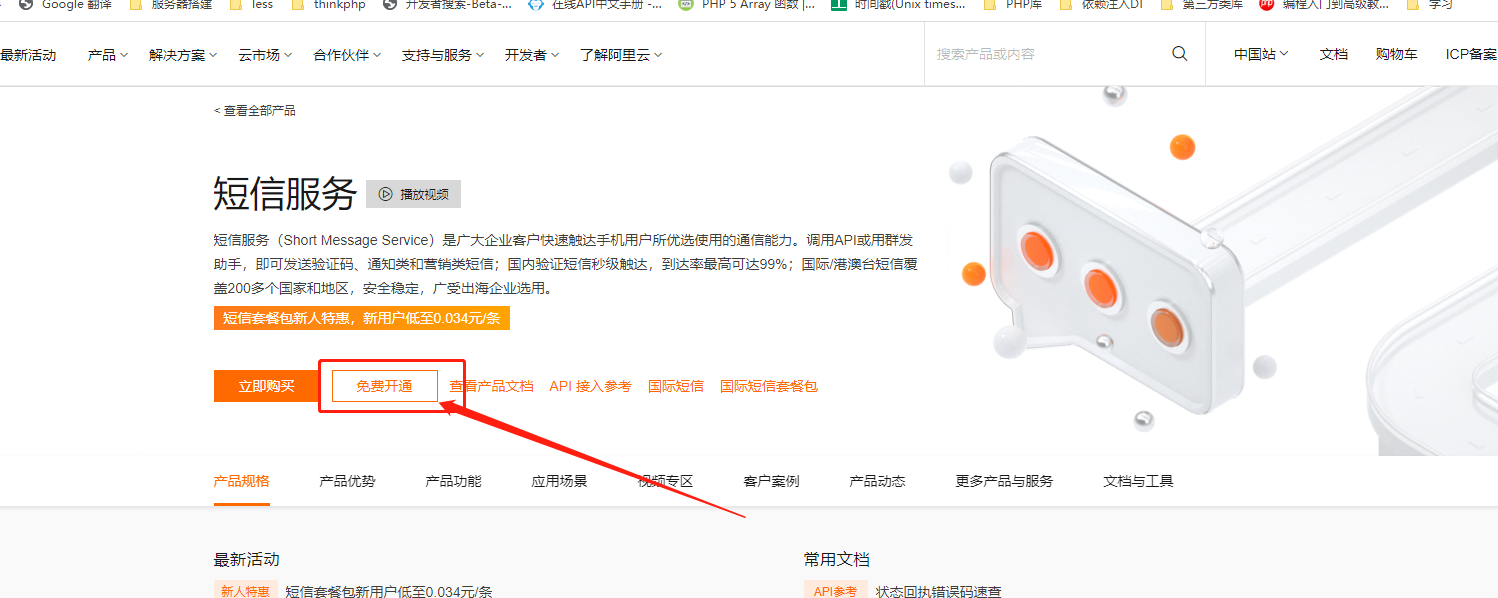Expand the 解决方案 dropdown
The width and height of the screenshot is (1498, 598).
tap(183, 55)
